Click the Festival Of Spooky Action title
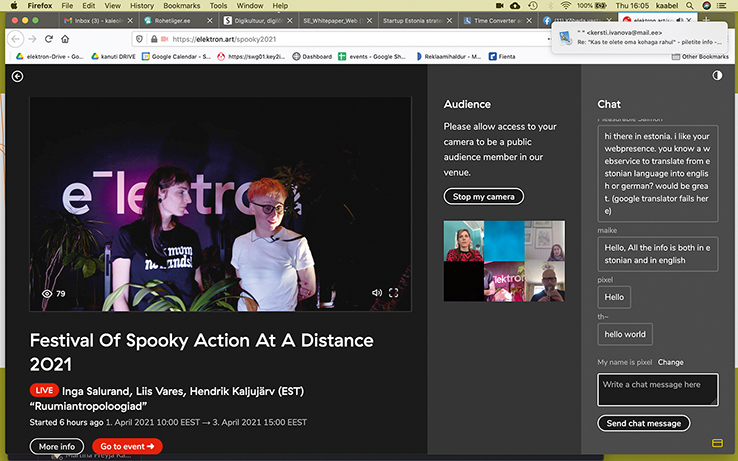Viewport: 738px width, 461px height. 201,352
